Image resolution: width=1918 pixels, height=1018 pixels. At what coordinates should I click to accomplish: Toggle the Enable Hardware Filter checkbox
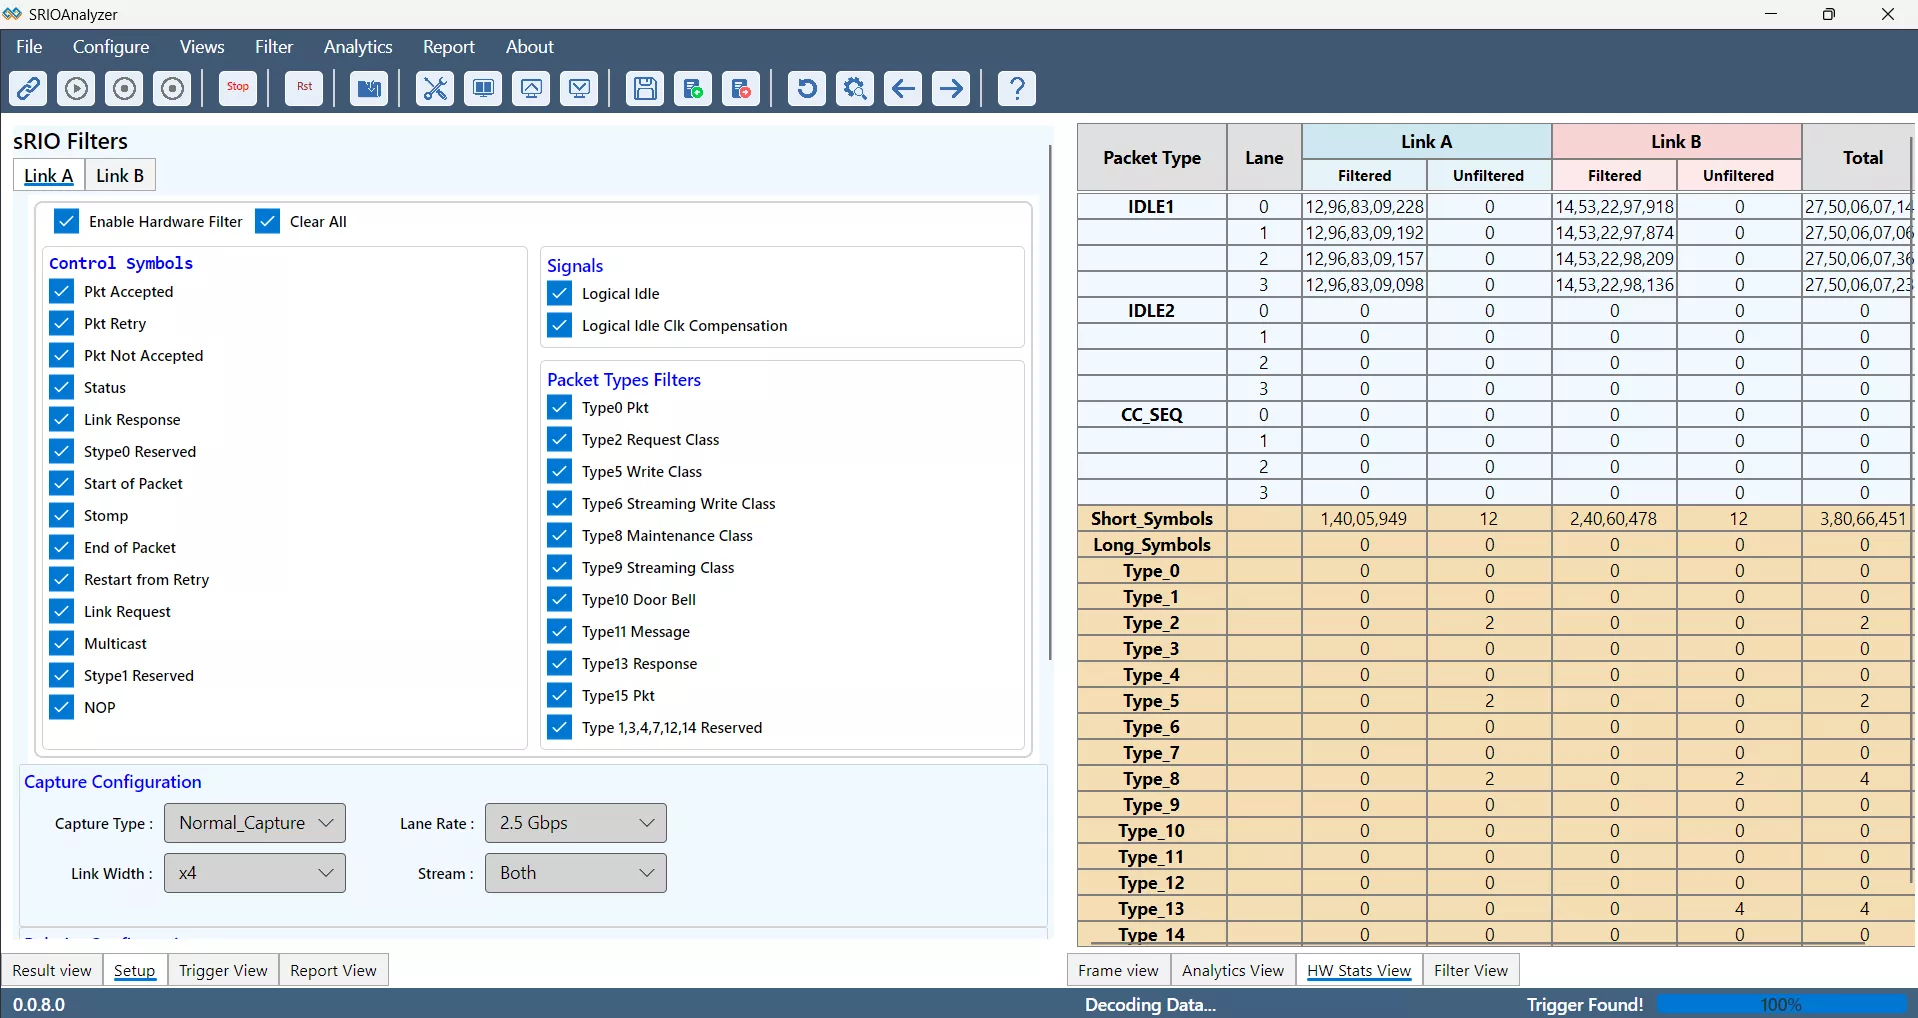(67, 222)
